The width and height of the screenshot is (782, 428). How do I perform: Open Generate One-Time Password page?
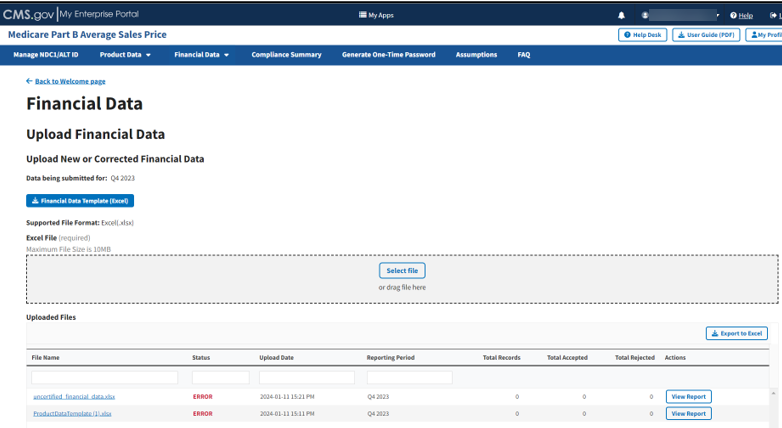click(x=388, y=55)
